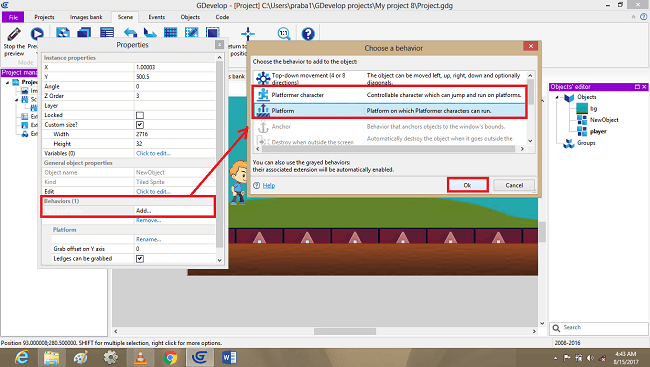Click the Undo arrow icon
The height and width of the screenshot is (367, 650).
click(130, 33)
